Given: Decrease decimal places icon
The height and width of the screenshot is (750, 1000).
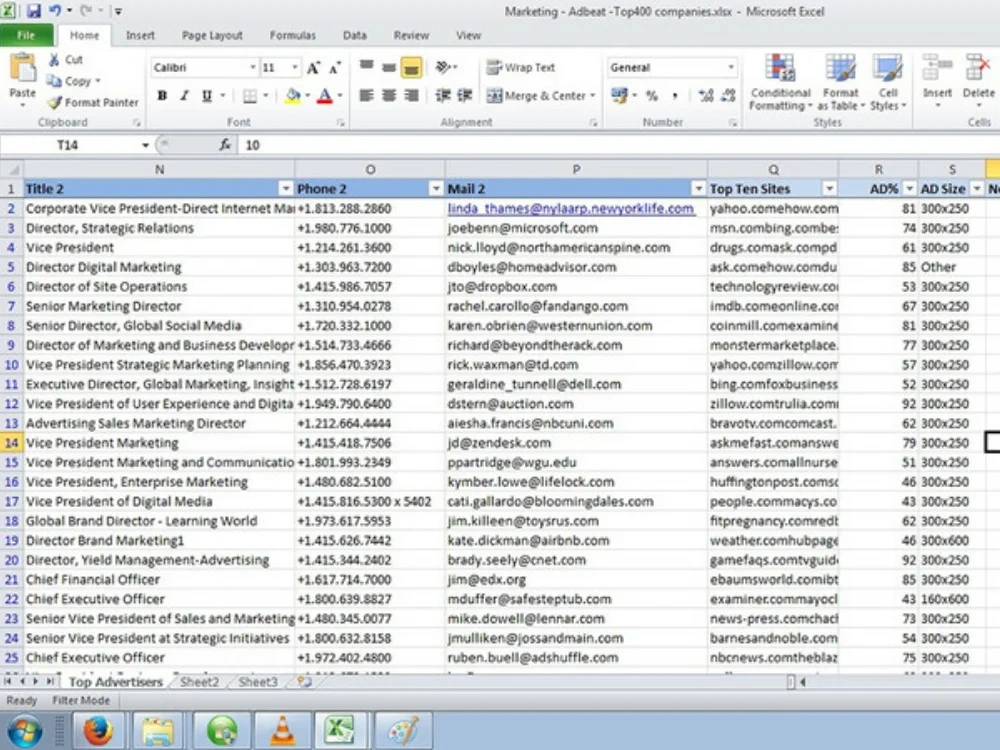Looking at the screenshot, I should 728,96.
